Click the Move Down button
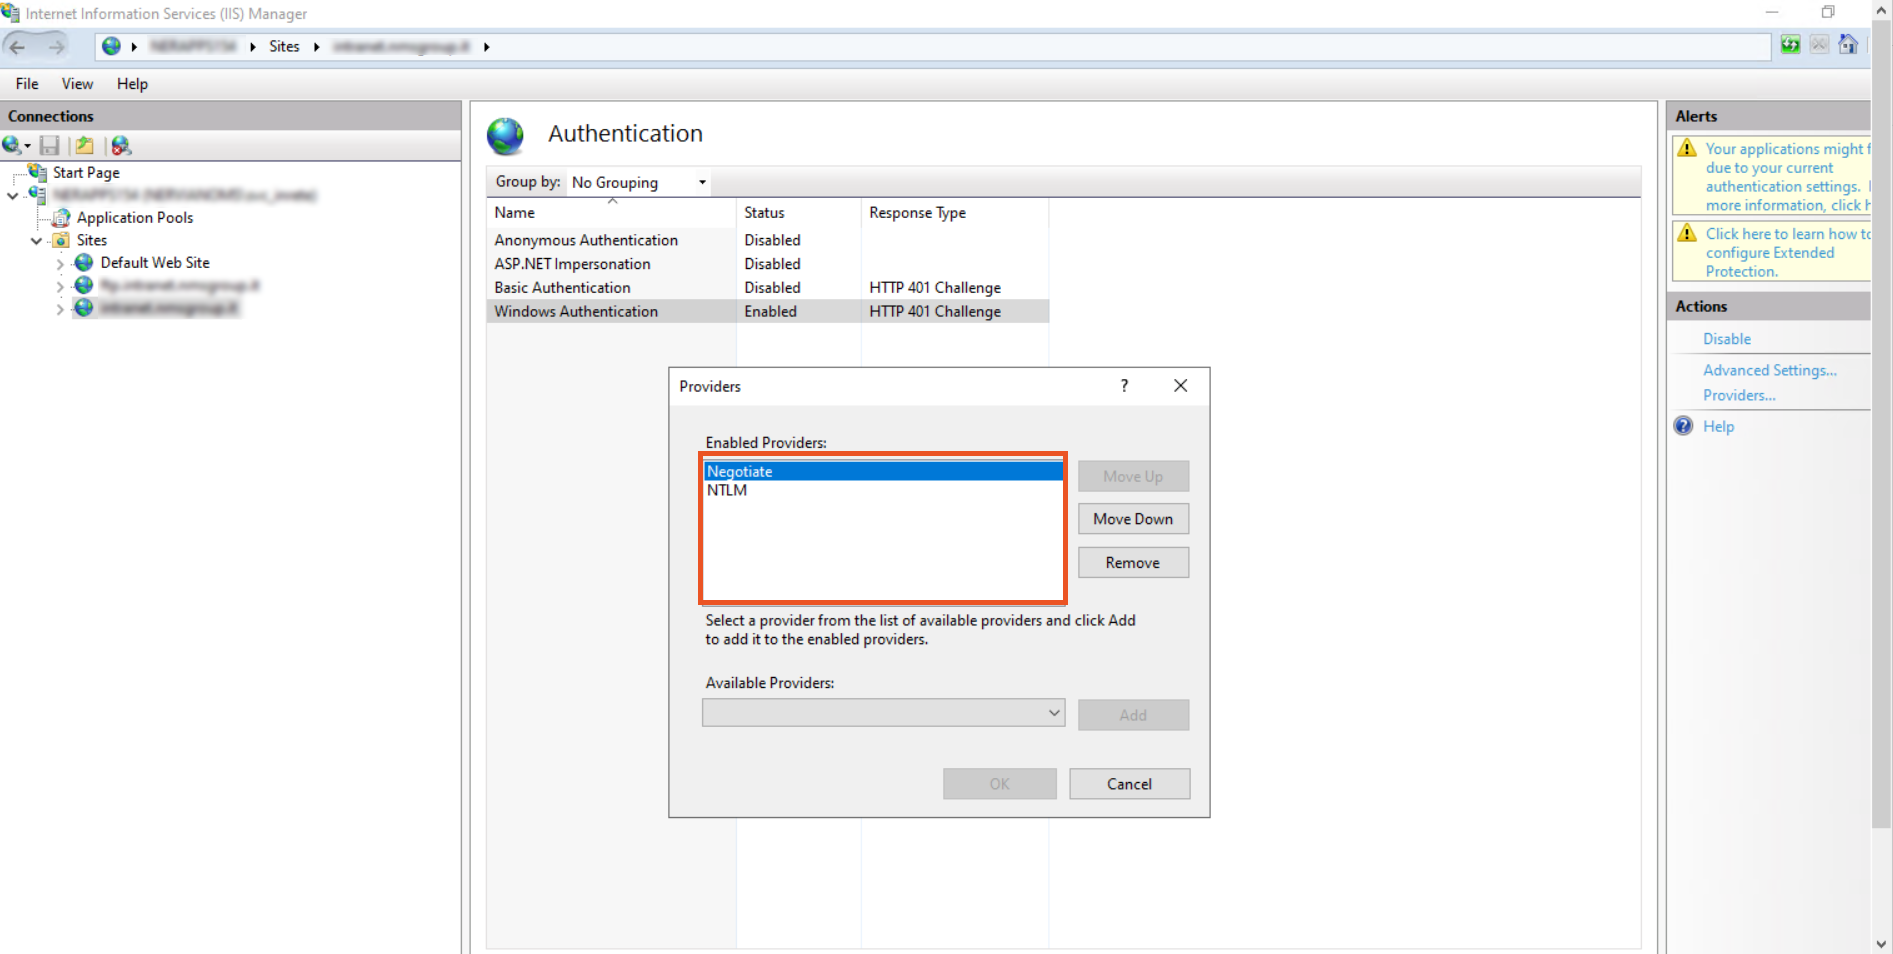The image size is (1893, 954). (x=1133, y=519)
